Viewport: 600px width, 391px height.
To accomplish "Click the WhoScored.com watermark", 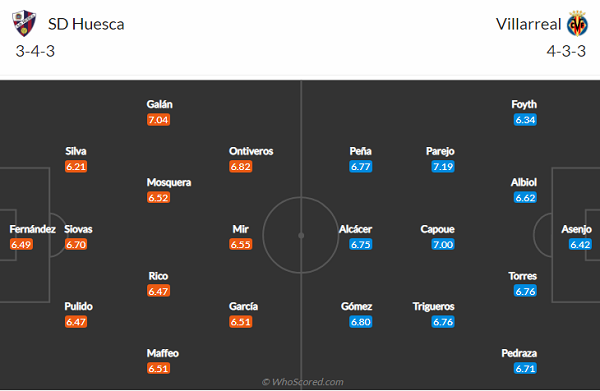I will tap(302, 382).
